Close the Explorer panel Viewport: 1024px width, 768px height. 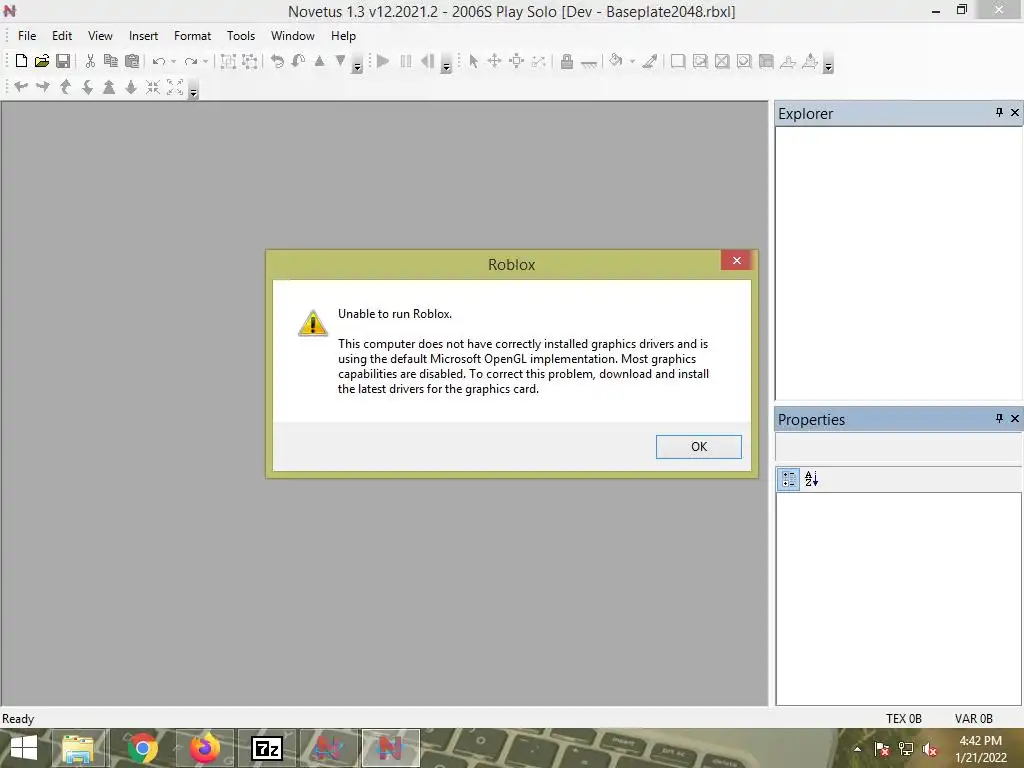coord(1015,112)
